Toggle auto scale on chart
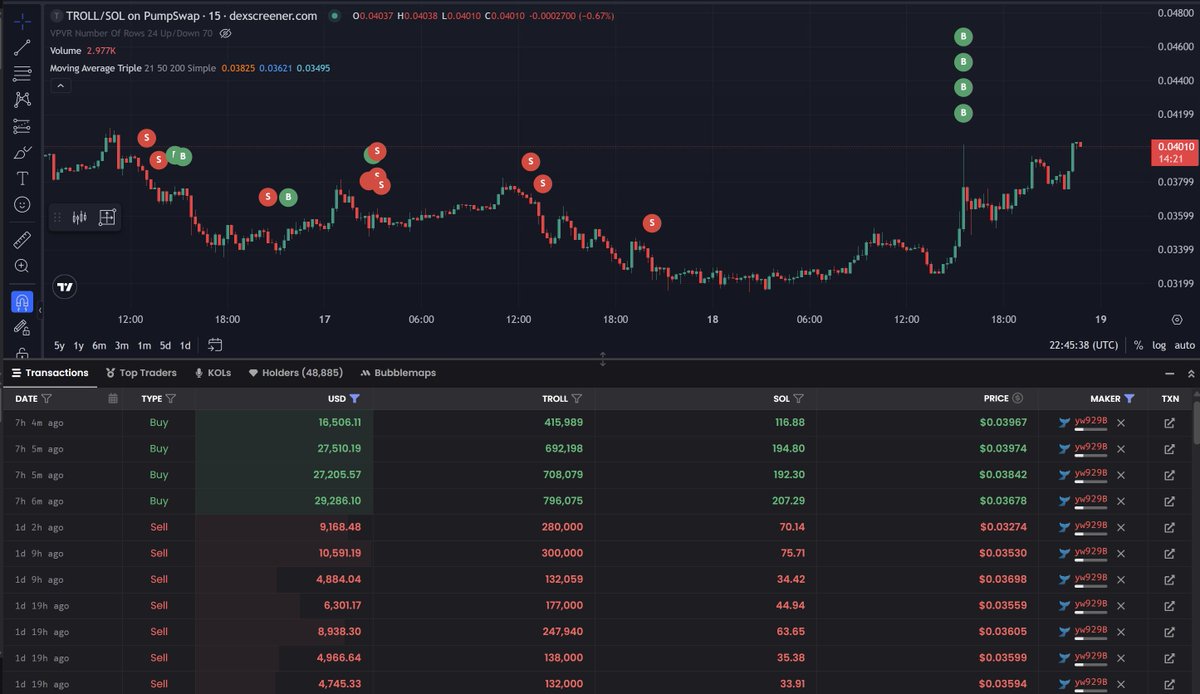The height and width of the screenshot is (694, 1200). [x=1184, y=345]
